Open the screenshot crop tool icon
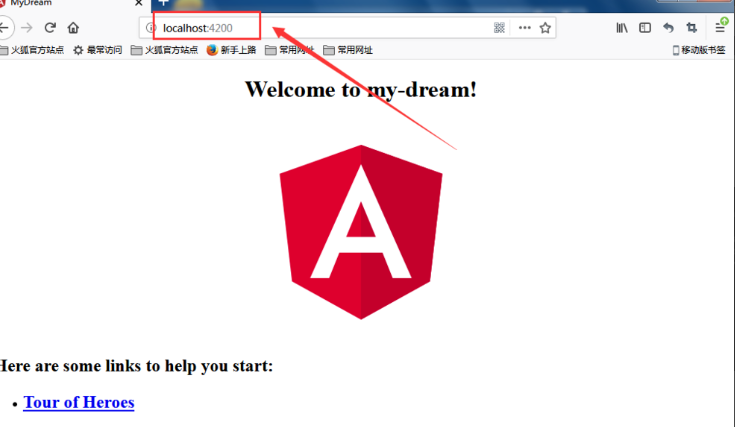This screenshot has width=735, height=427. tap(691, 28)
